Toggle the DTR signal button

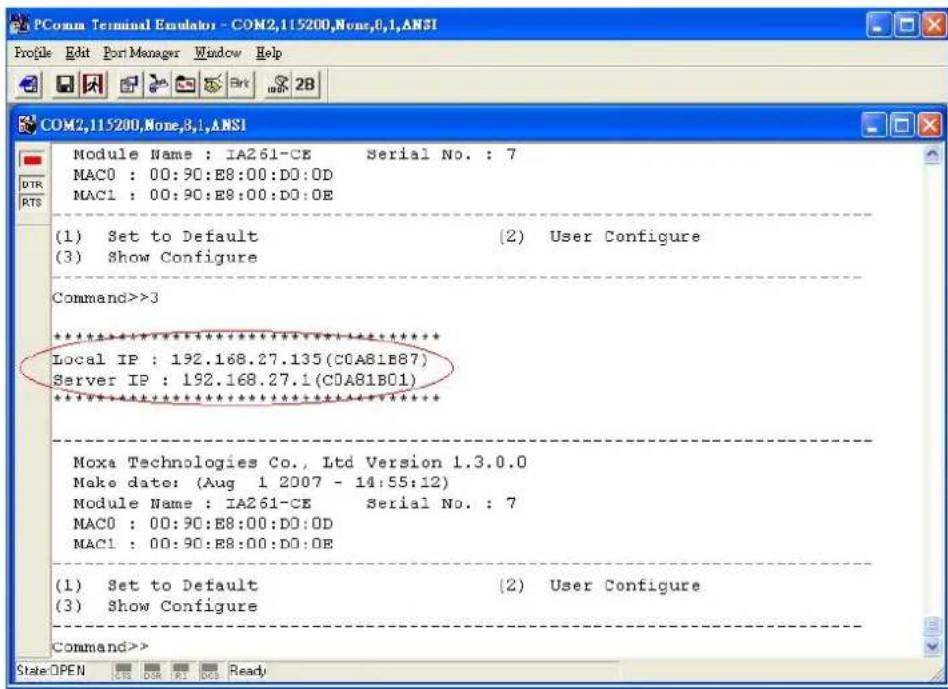31,184
